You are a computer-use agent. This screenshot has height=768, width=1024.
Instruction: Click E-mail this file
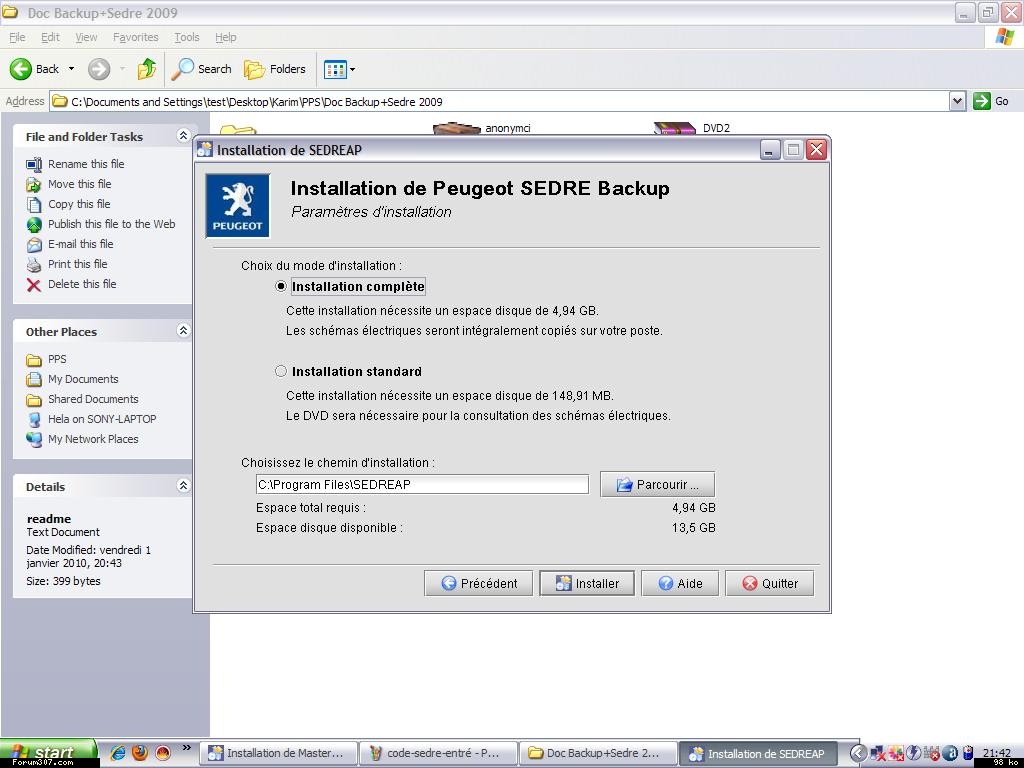pyautogui.click(x=70, y=244)
